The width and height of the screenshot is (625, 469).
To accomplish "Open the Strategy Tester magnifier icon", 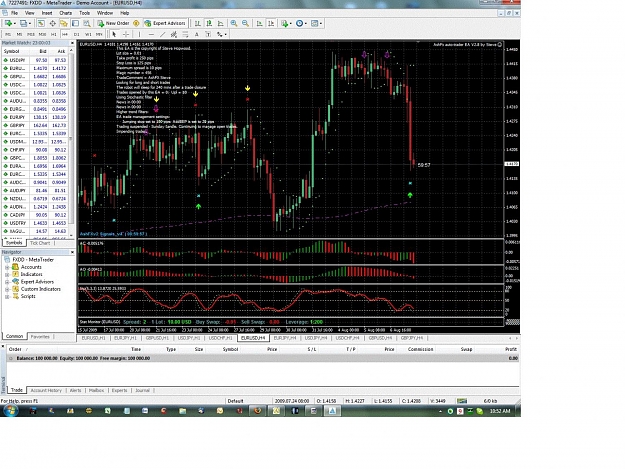I will [86, 24].
